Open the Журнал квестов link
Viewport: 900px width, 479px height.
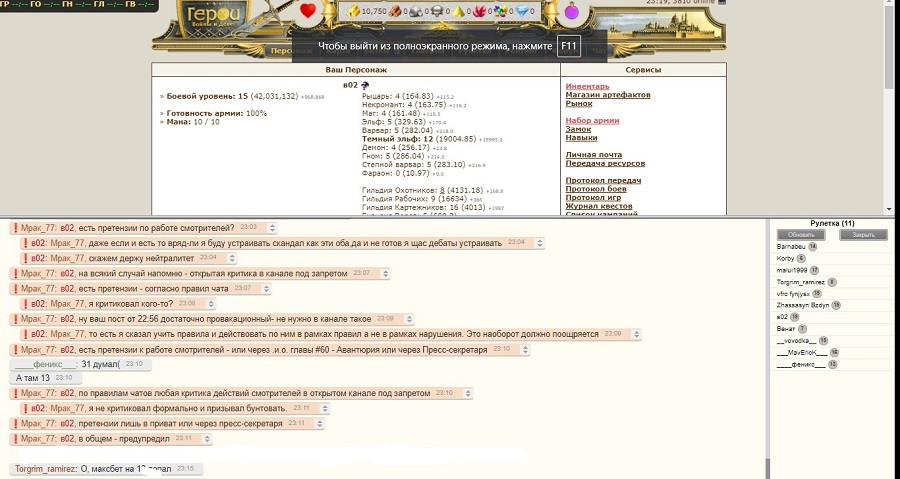[x=599, y=206]
